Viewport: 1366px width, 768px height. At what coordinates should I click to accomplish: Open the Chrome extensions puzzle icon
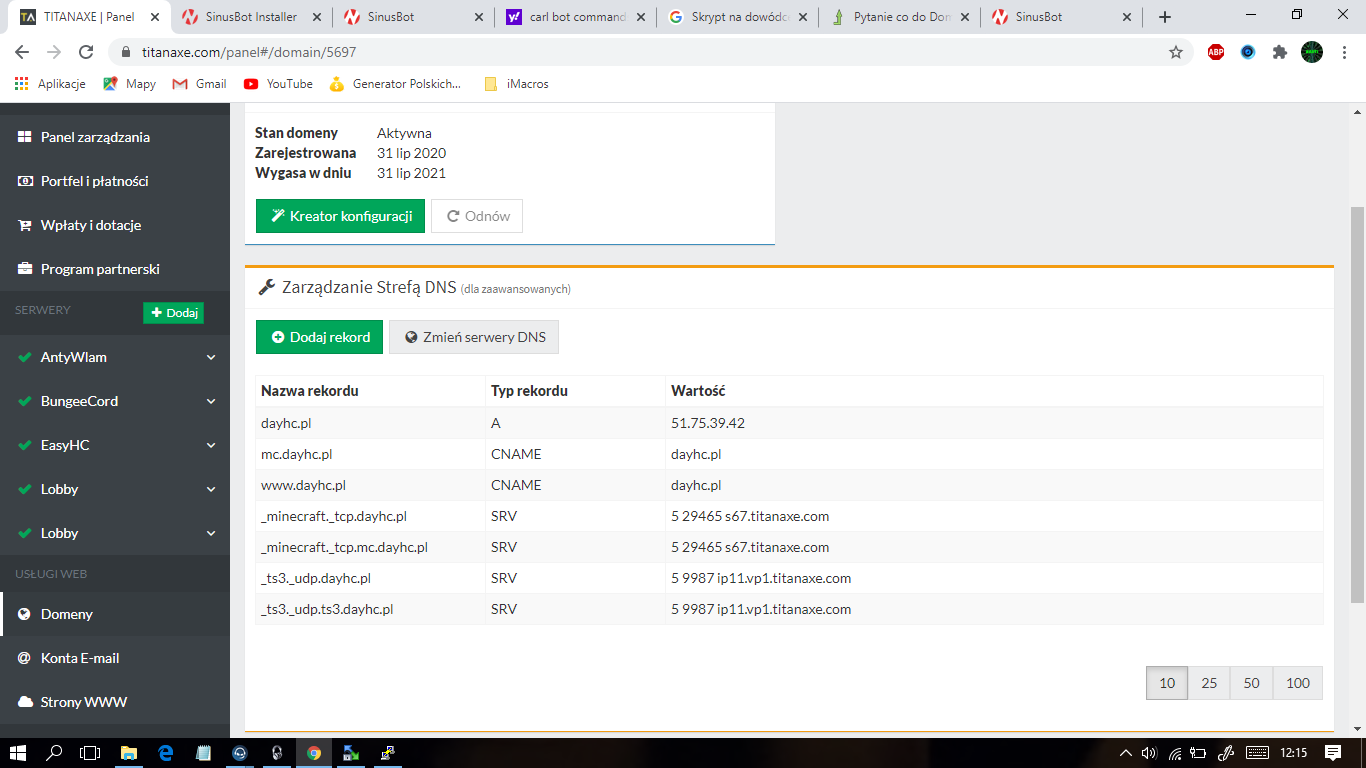(1279, 52)
